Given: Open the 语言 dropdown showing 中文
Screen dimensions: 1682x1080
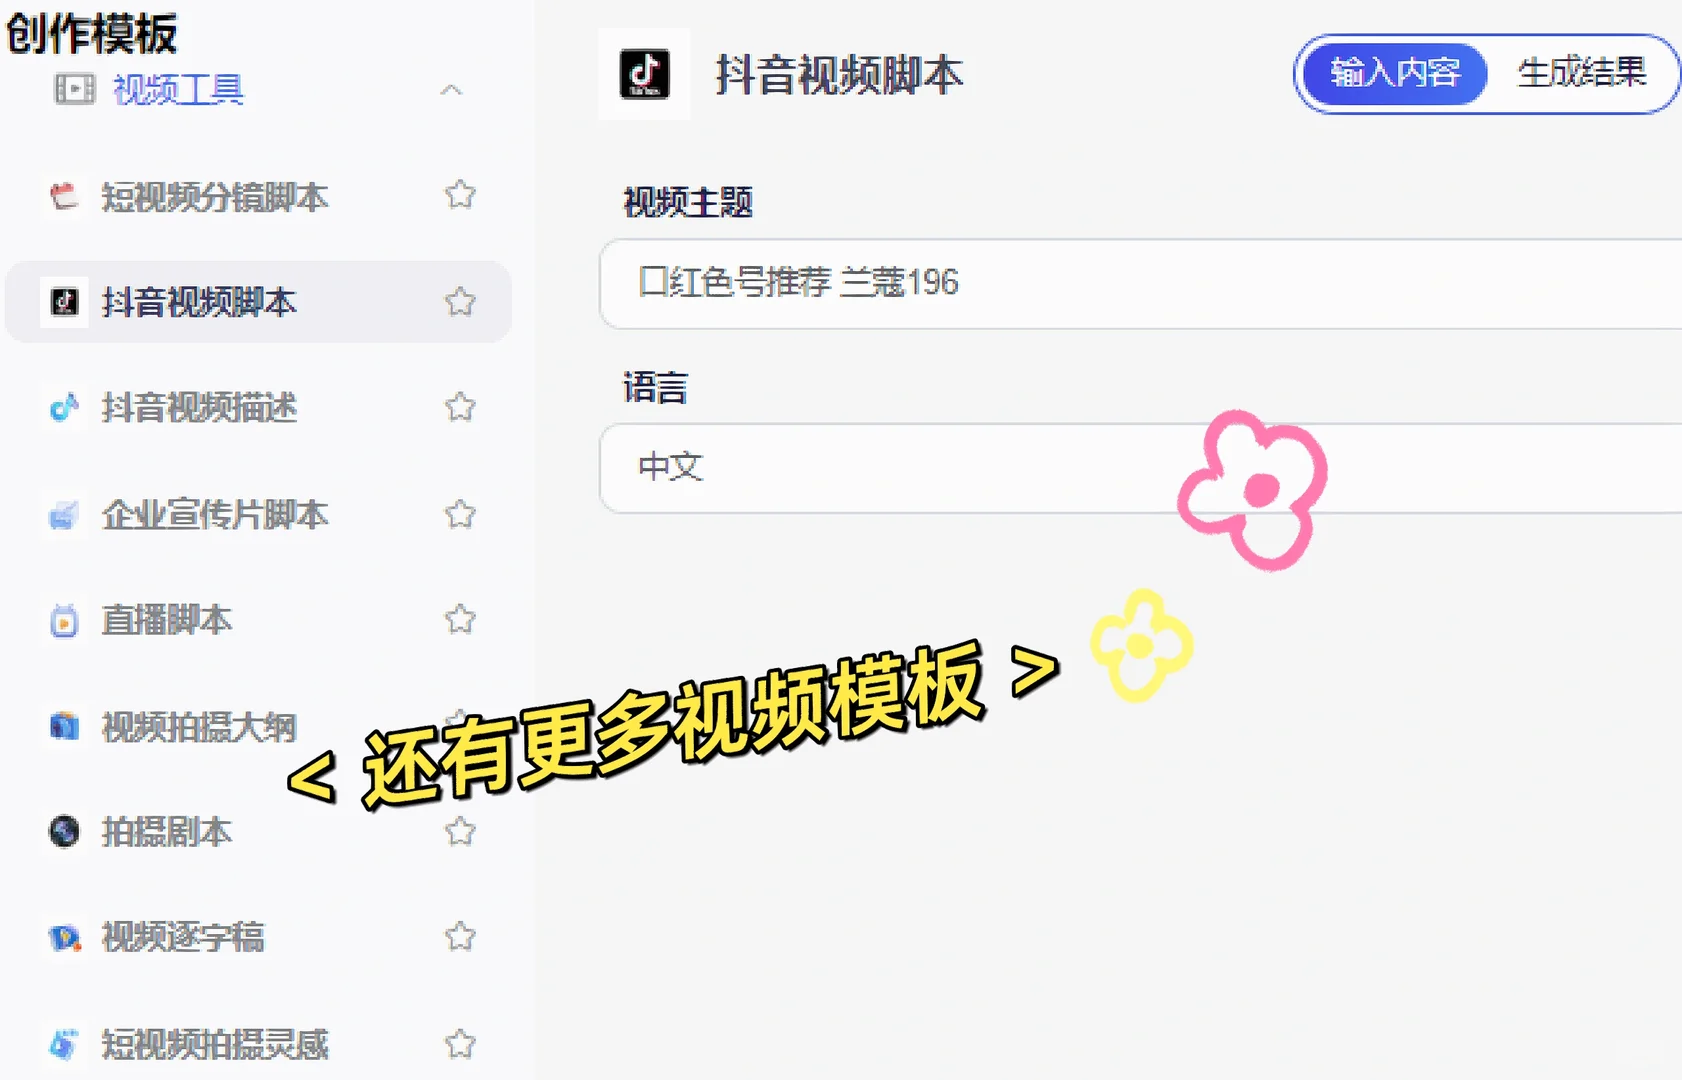Looking at the screenshot, I should (1140, 468).
